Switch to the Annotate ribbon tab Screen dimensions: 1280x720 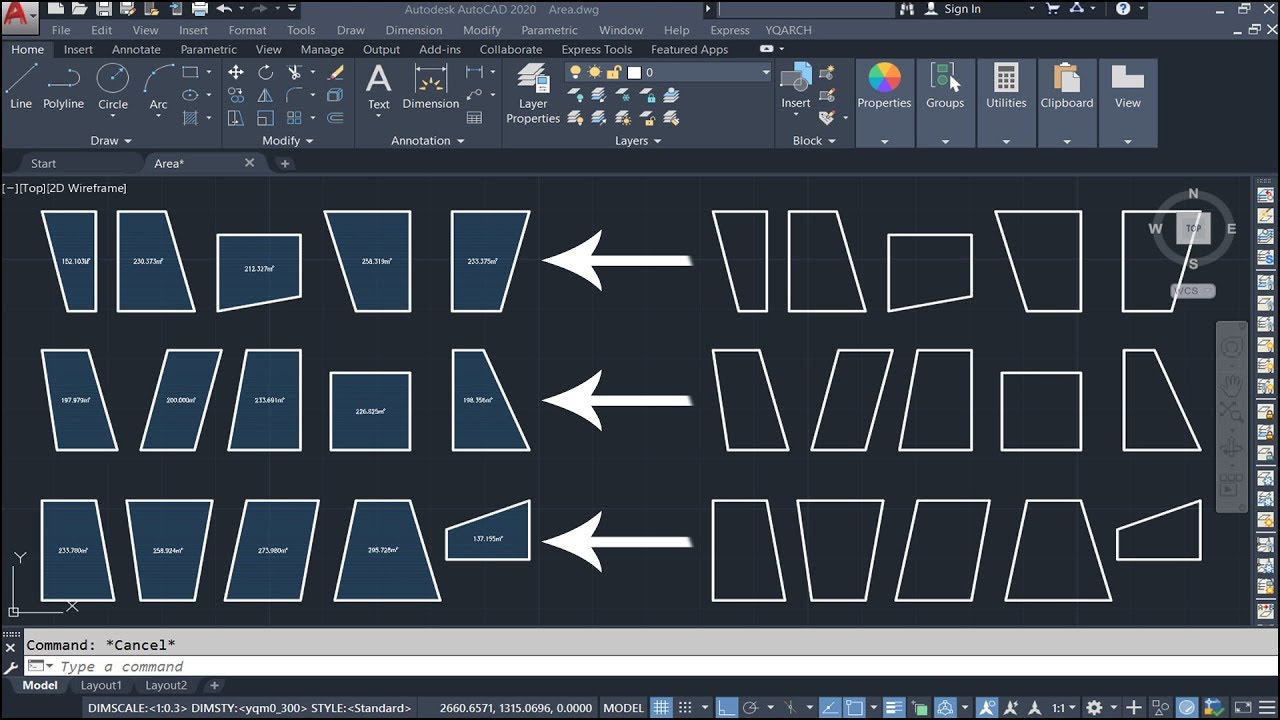coord(136,49)
